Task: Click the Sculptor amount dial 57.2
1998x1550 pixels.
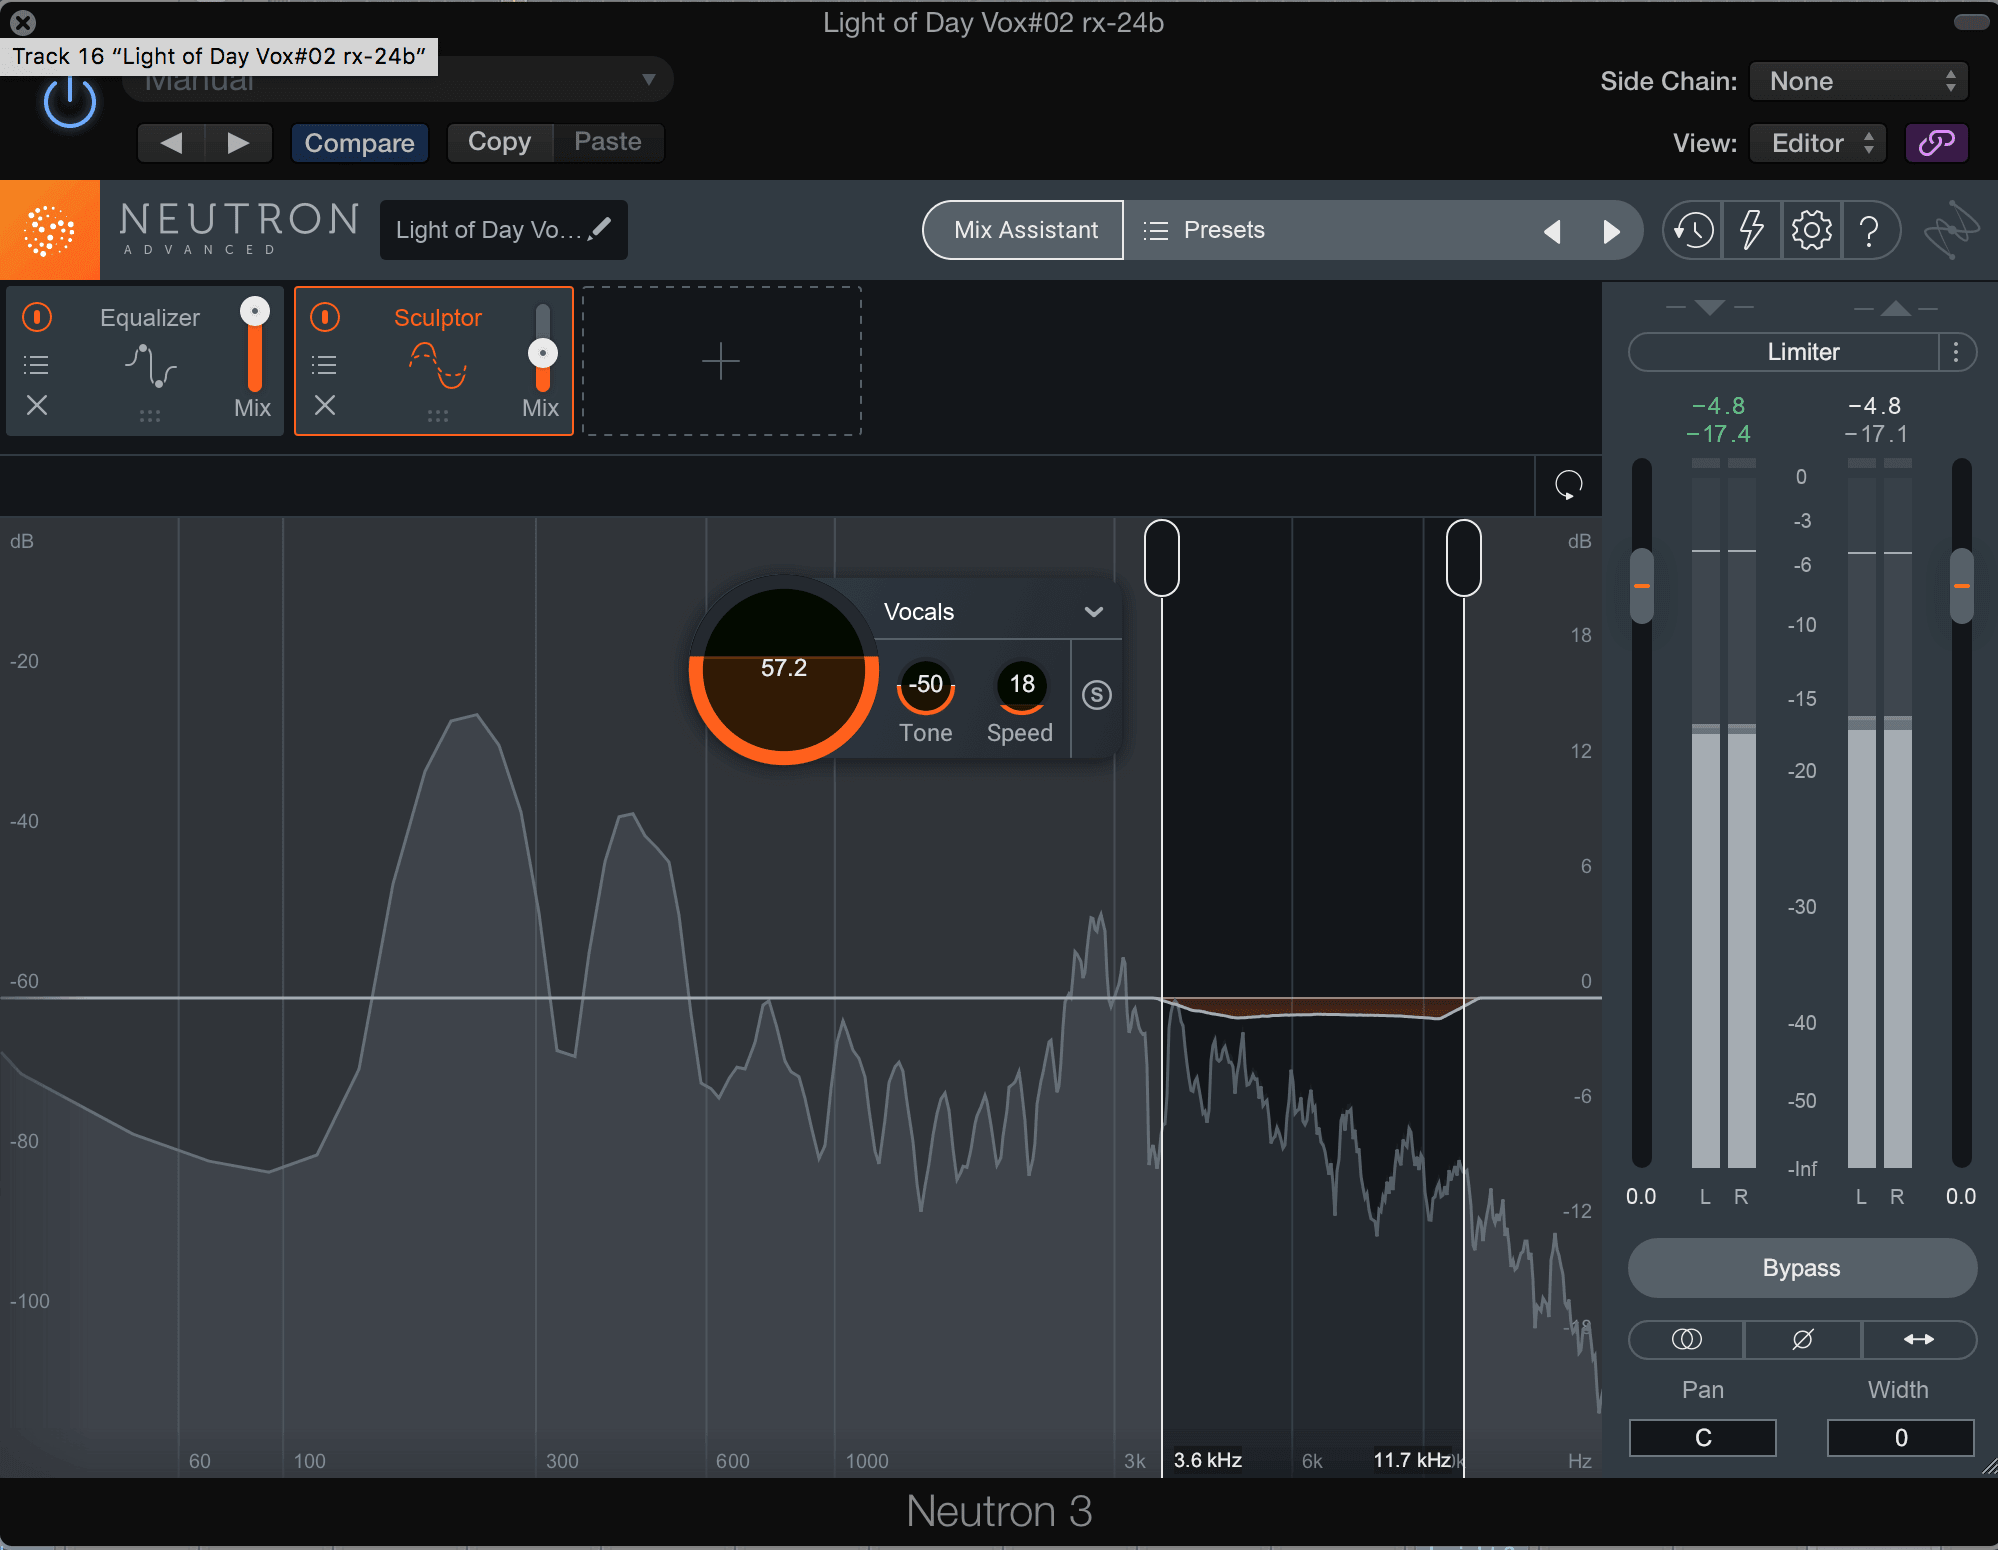Action: coord(784,670)
